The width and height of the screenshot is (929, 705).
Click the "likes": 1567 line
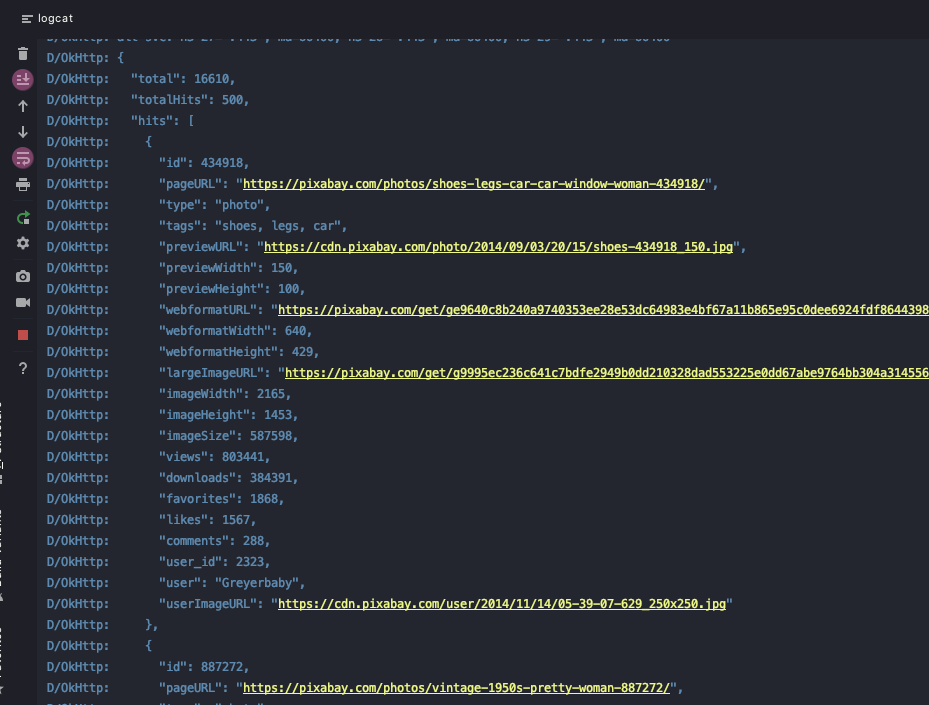point(207,520)
